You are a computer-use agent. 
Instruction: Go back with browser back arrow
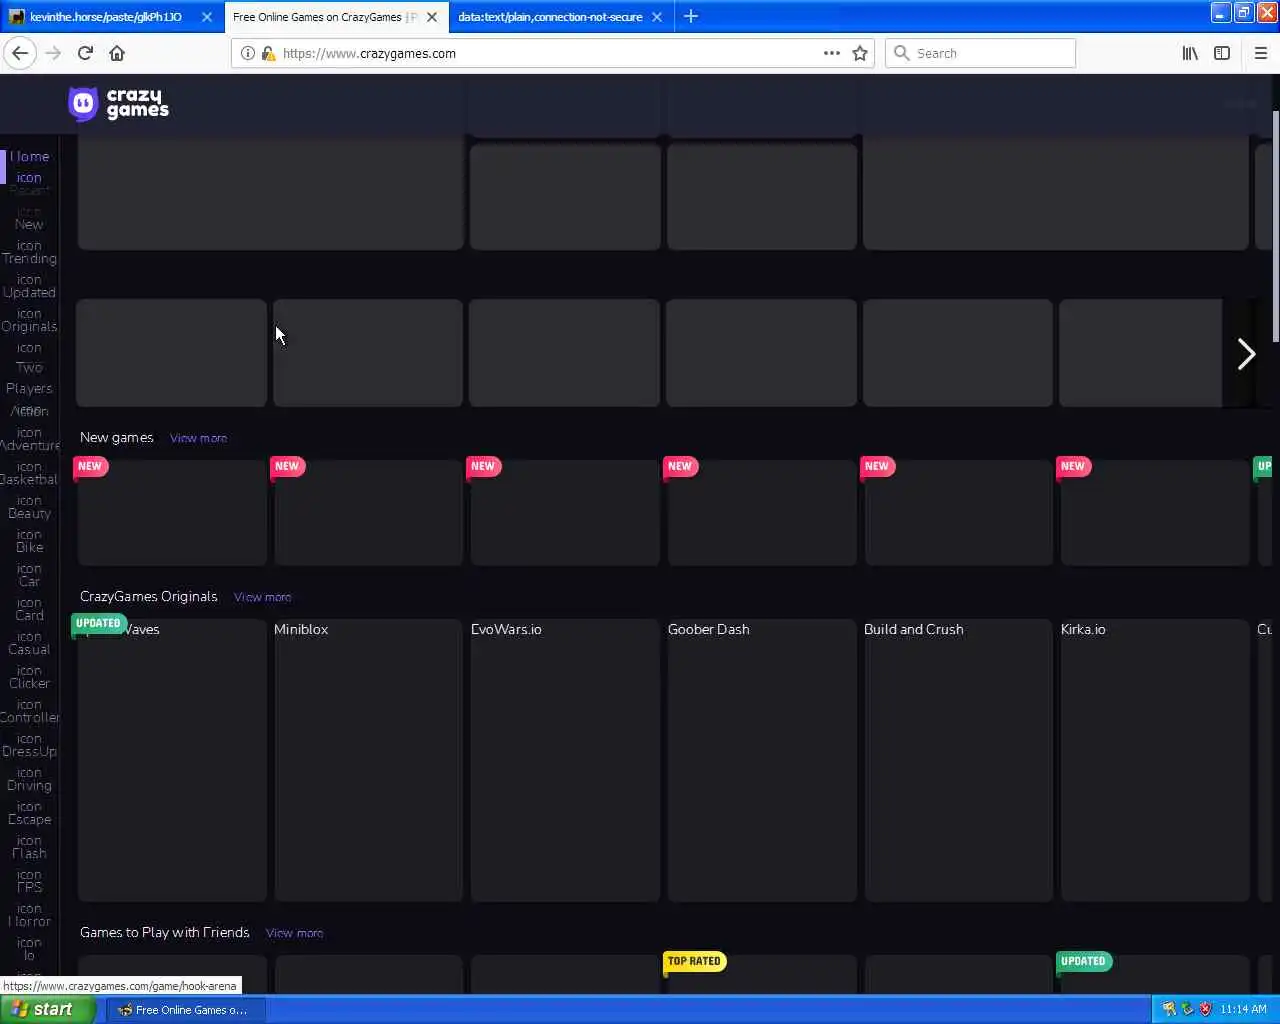coord(20,53)
